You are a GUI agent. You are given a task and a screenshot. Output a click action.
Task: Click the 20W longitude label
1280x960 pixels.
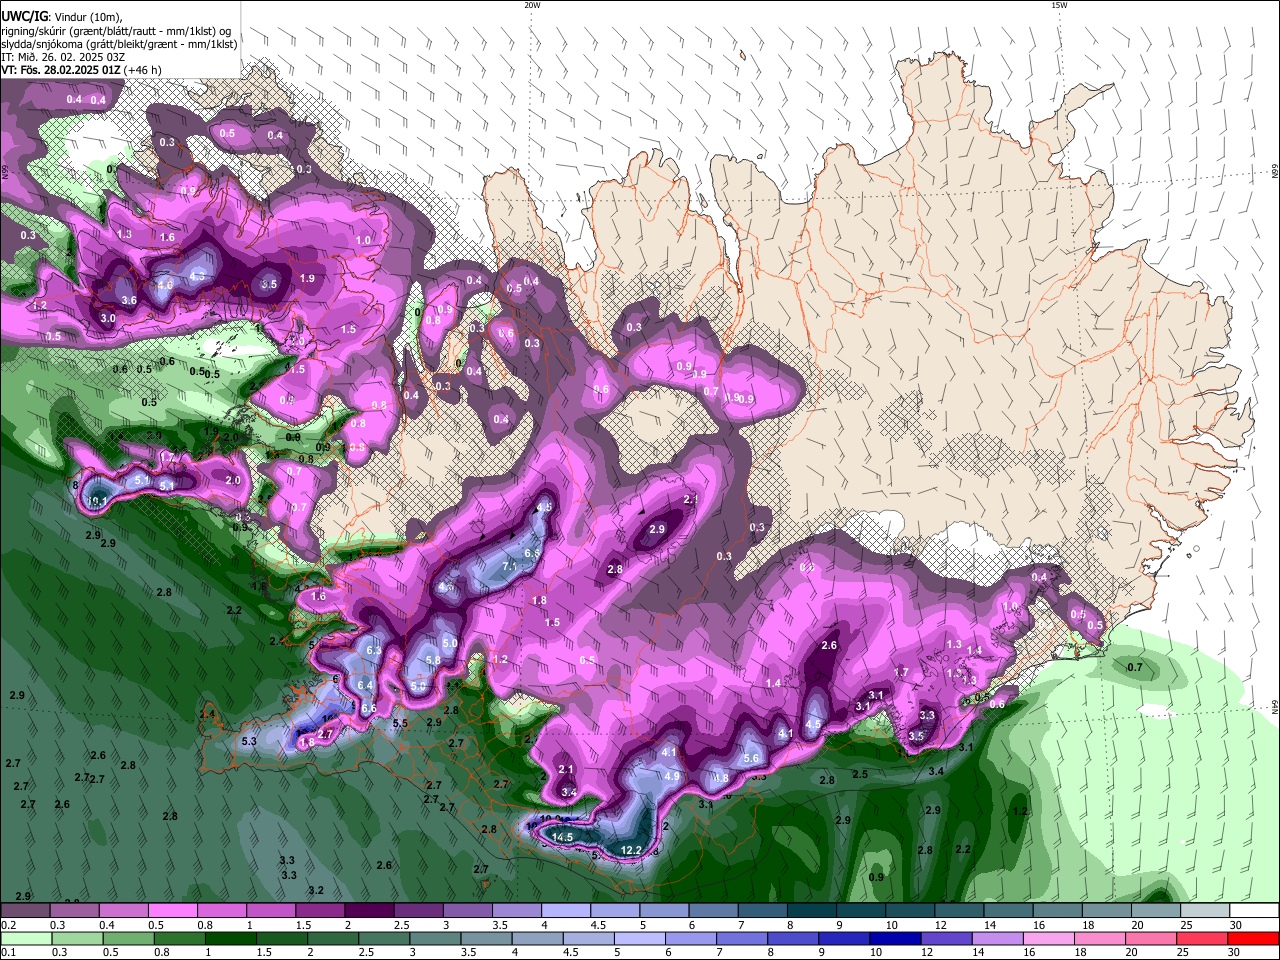(x=532, y=5)
